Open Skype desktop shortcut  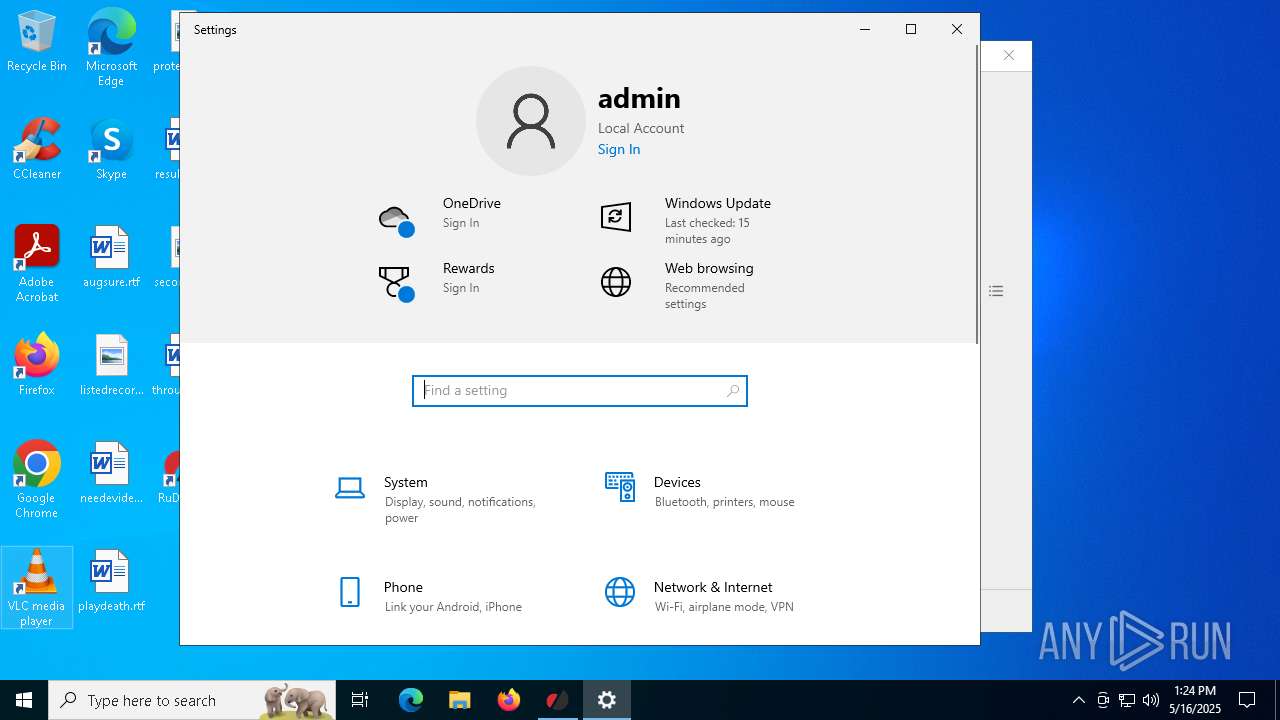pyautogui.click(x=111, y=149)
